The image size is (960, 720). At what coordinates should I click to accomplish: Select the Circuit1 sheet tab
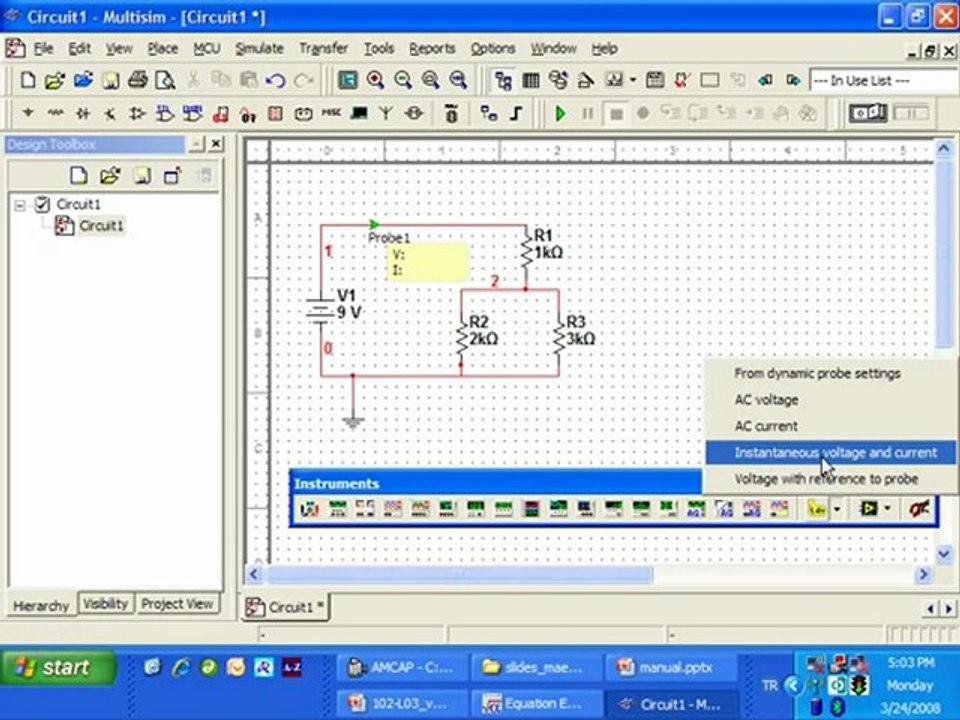(287, 607)
